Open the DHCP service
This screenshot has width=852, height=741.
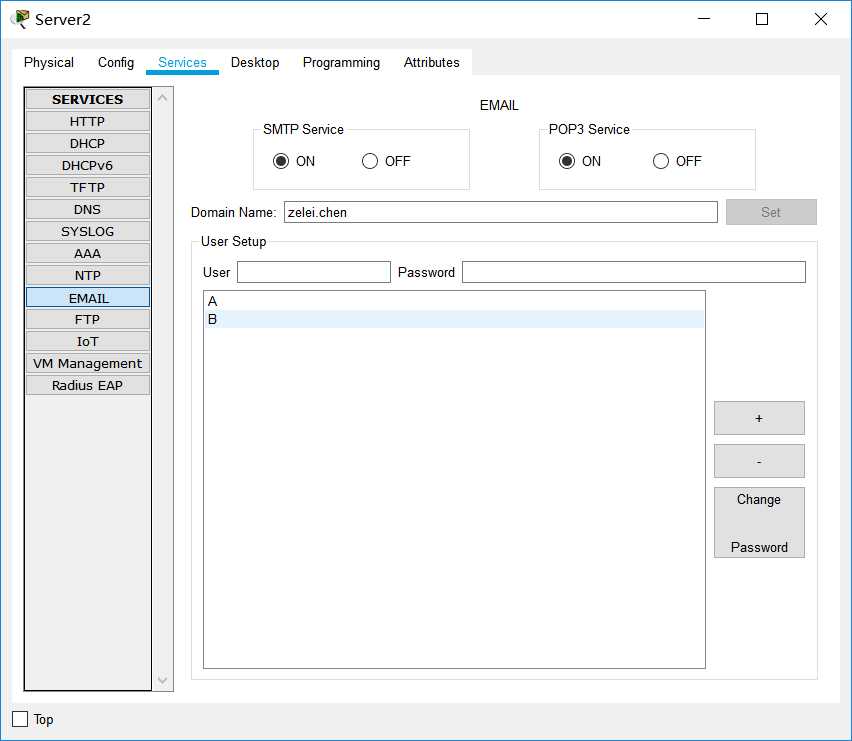[87, 143]
